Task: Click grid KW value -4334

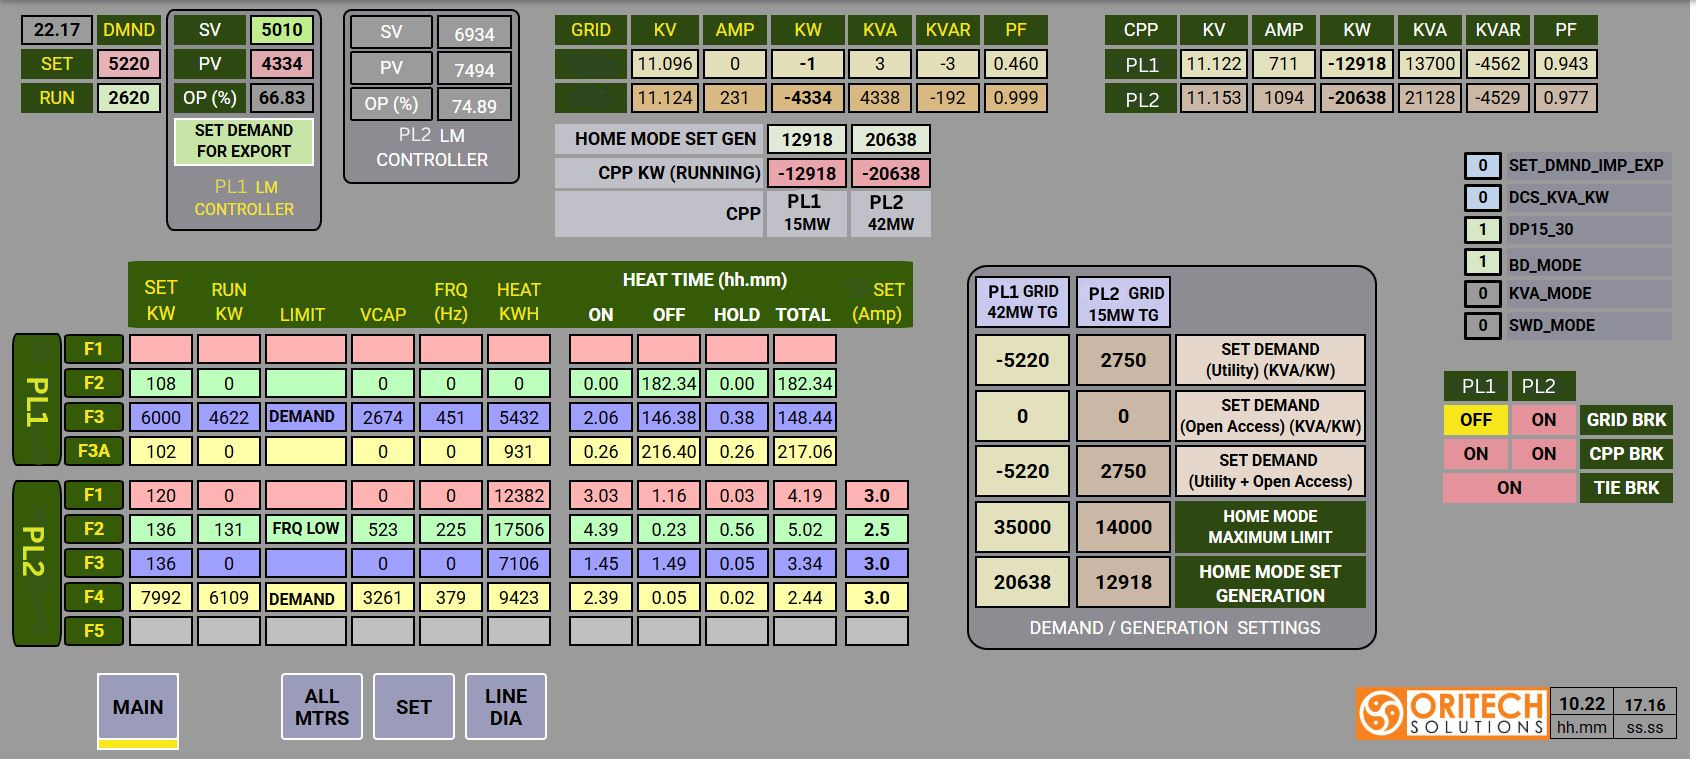Action: click(x=807, y=98)
